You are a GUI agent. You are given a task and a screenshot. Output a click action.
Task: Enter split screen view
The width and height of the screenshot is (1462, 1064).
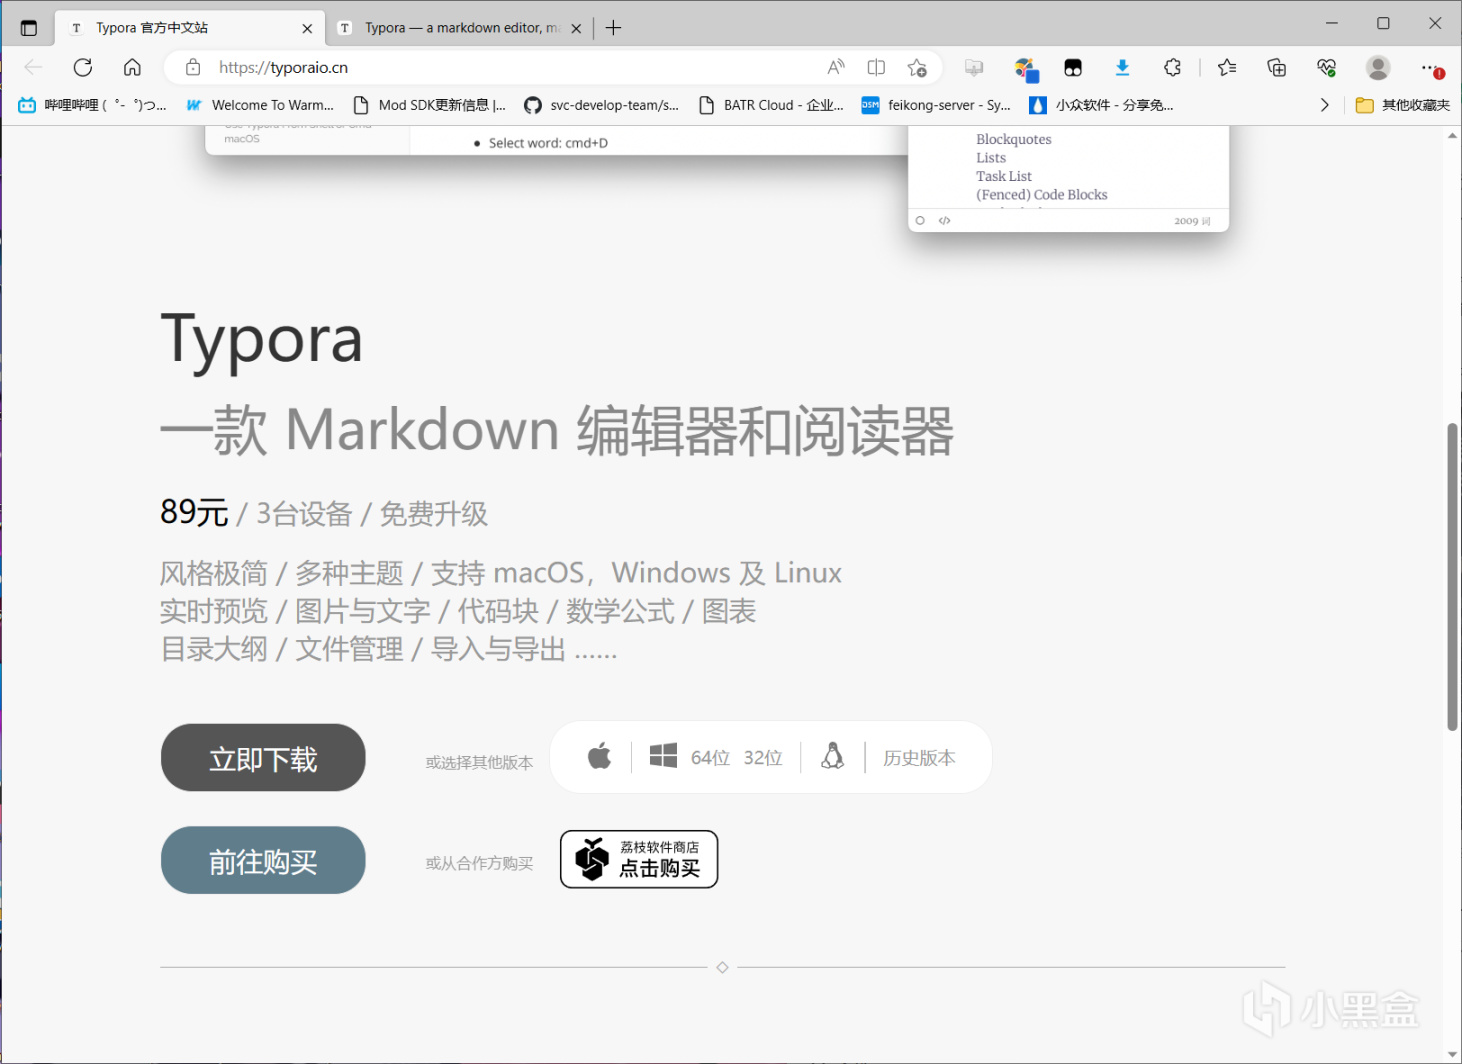[876, 67]
